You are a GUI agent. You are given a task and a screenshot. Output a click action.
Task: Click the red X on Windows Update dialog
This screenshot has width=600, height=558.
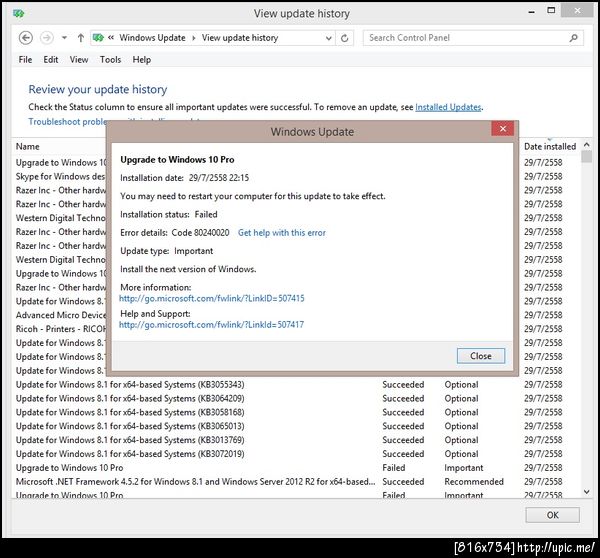[x=502, y=129]
